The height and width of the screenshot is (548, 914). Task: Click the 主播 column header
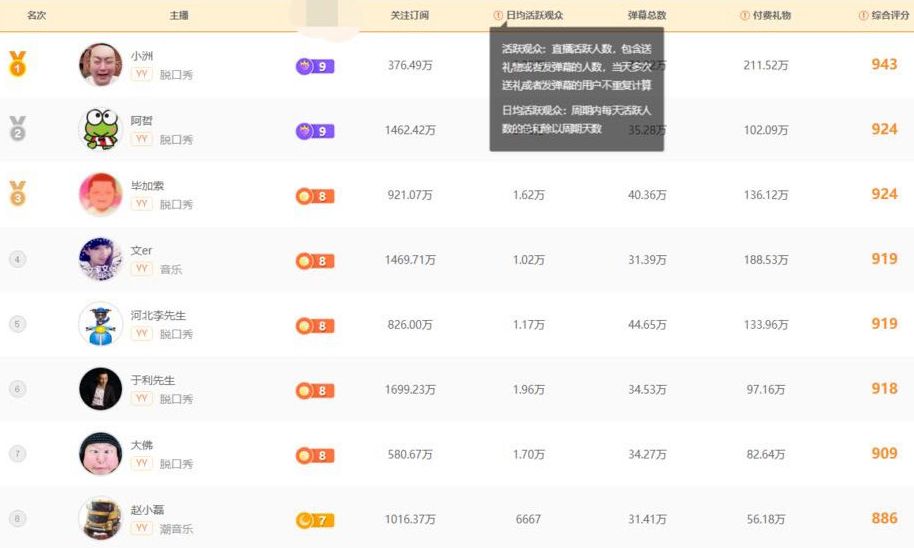(x=179, y=16)
